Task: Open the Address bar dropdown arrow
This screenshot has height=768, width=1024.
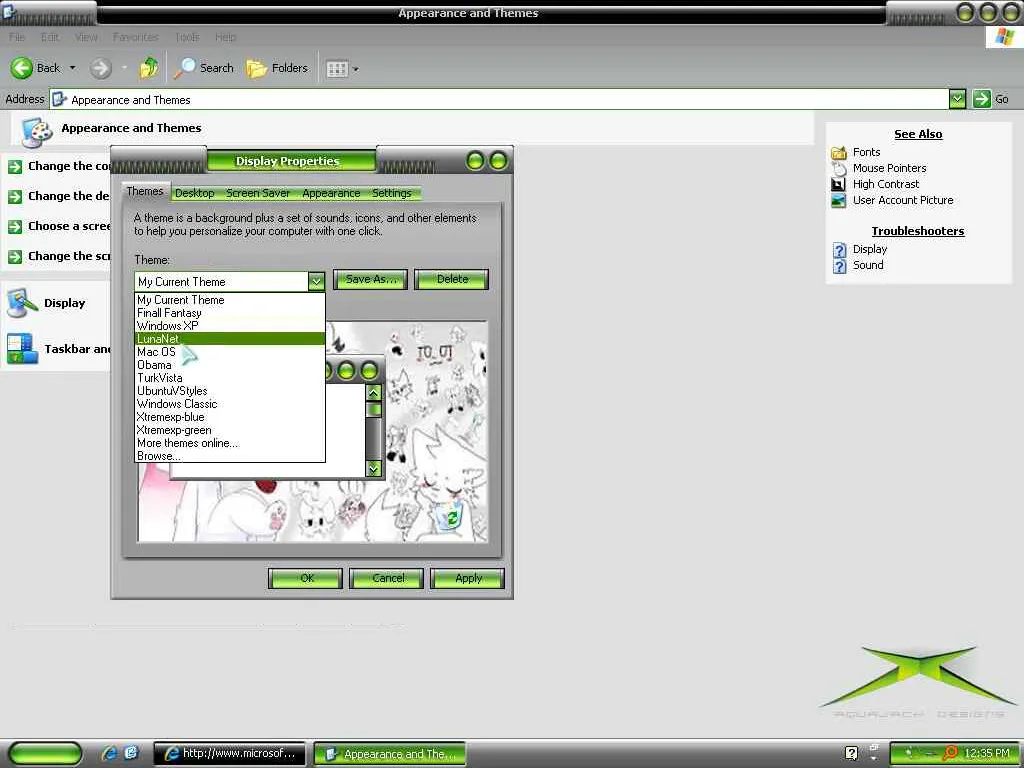Action: pyautogui.click(x=957, y=99)
